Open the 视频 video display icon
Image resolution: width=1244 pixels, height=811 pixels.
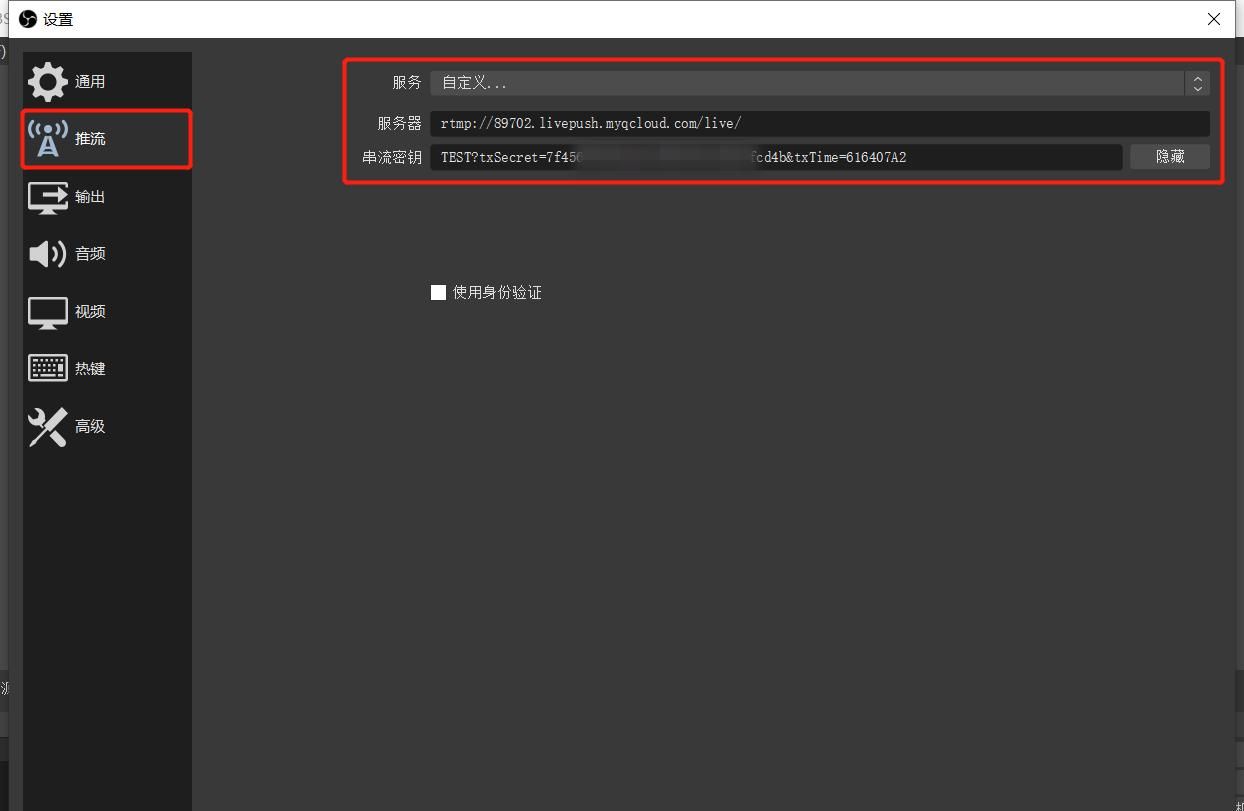tap(48, 312)
